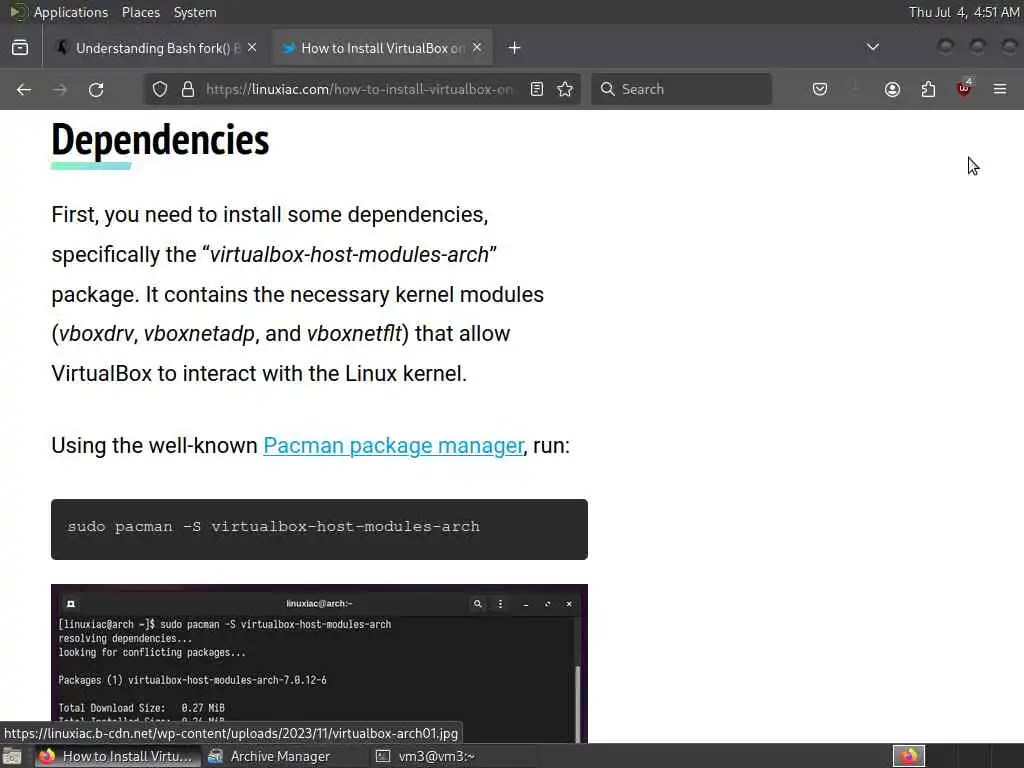Open the Places menu
Image resolution: width=1024 pixels, height=768 pixels.
point(140,12)
